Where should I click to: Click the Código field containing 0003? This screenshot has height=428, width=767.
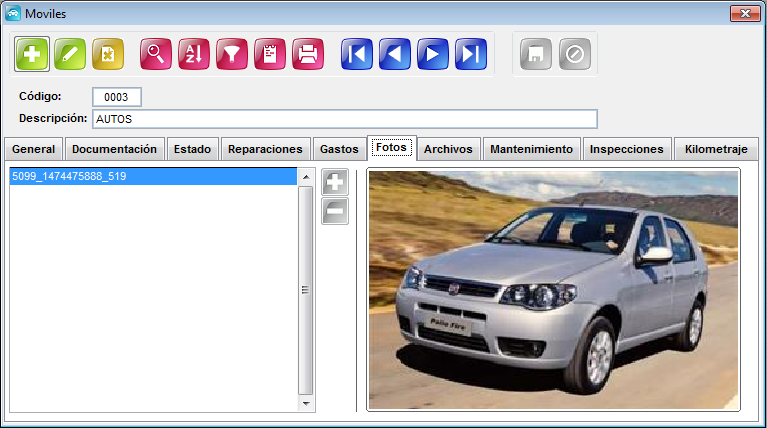tap(117, 97)
